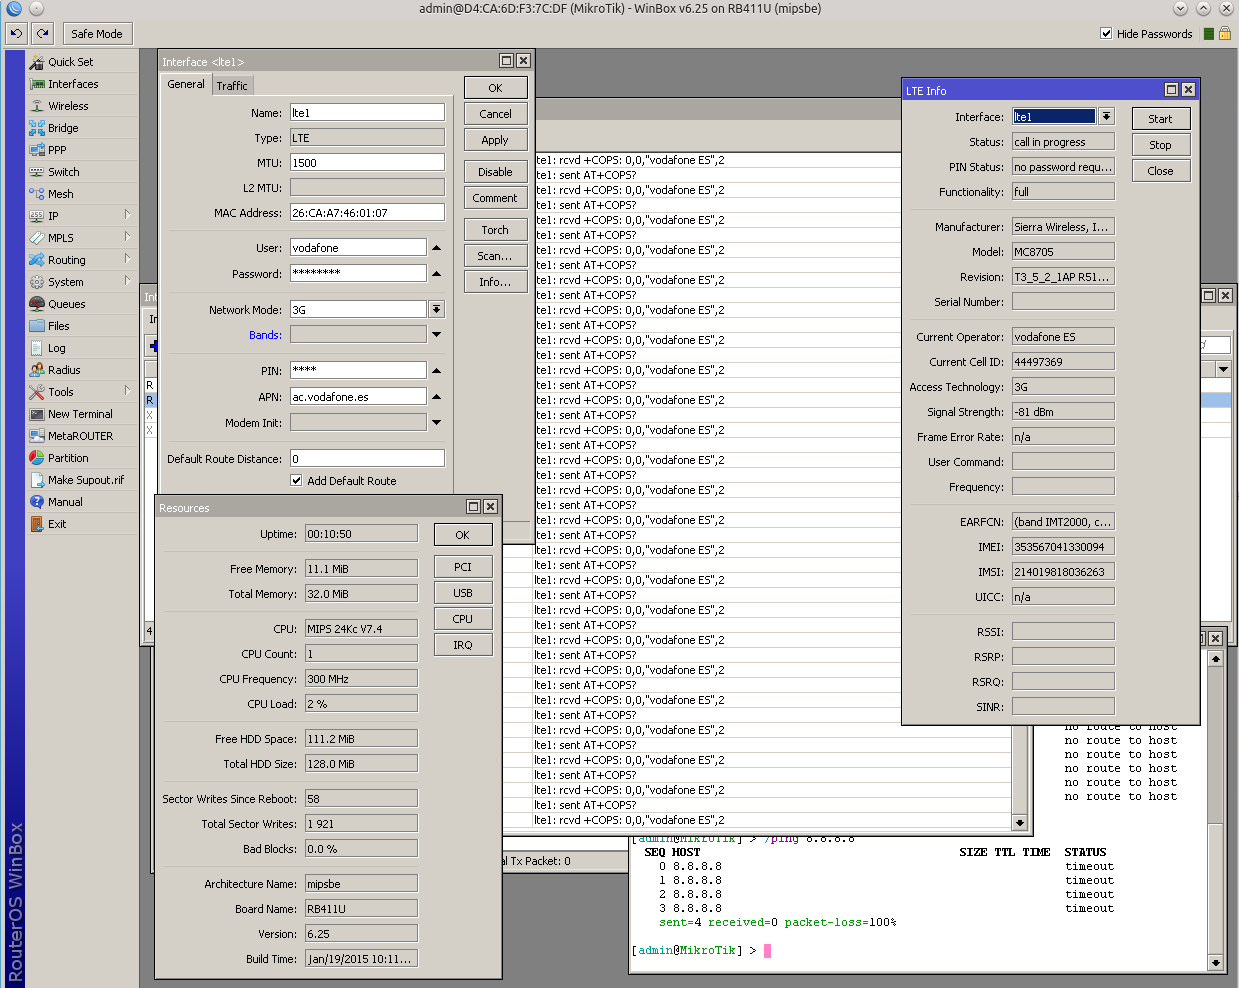Open the Interface dropdown in LTE Info
This screenshot has width=1239, height=988.
1108,117
